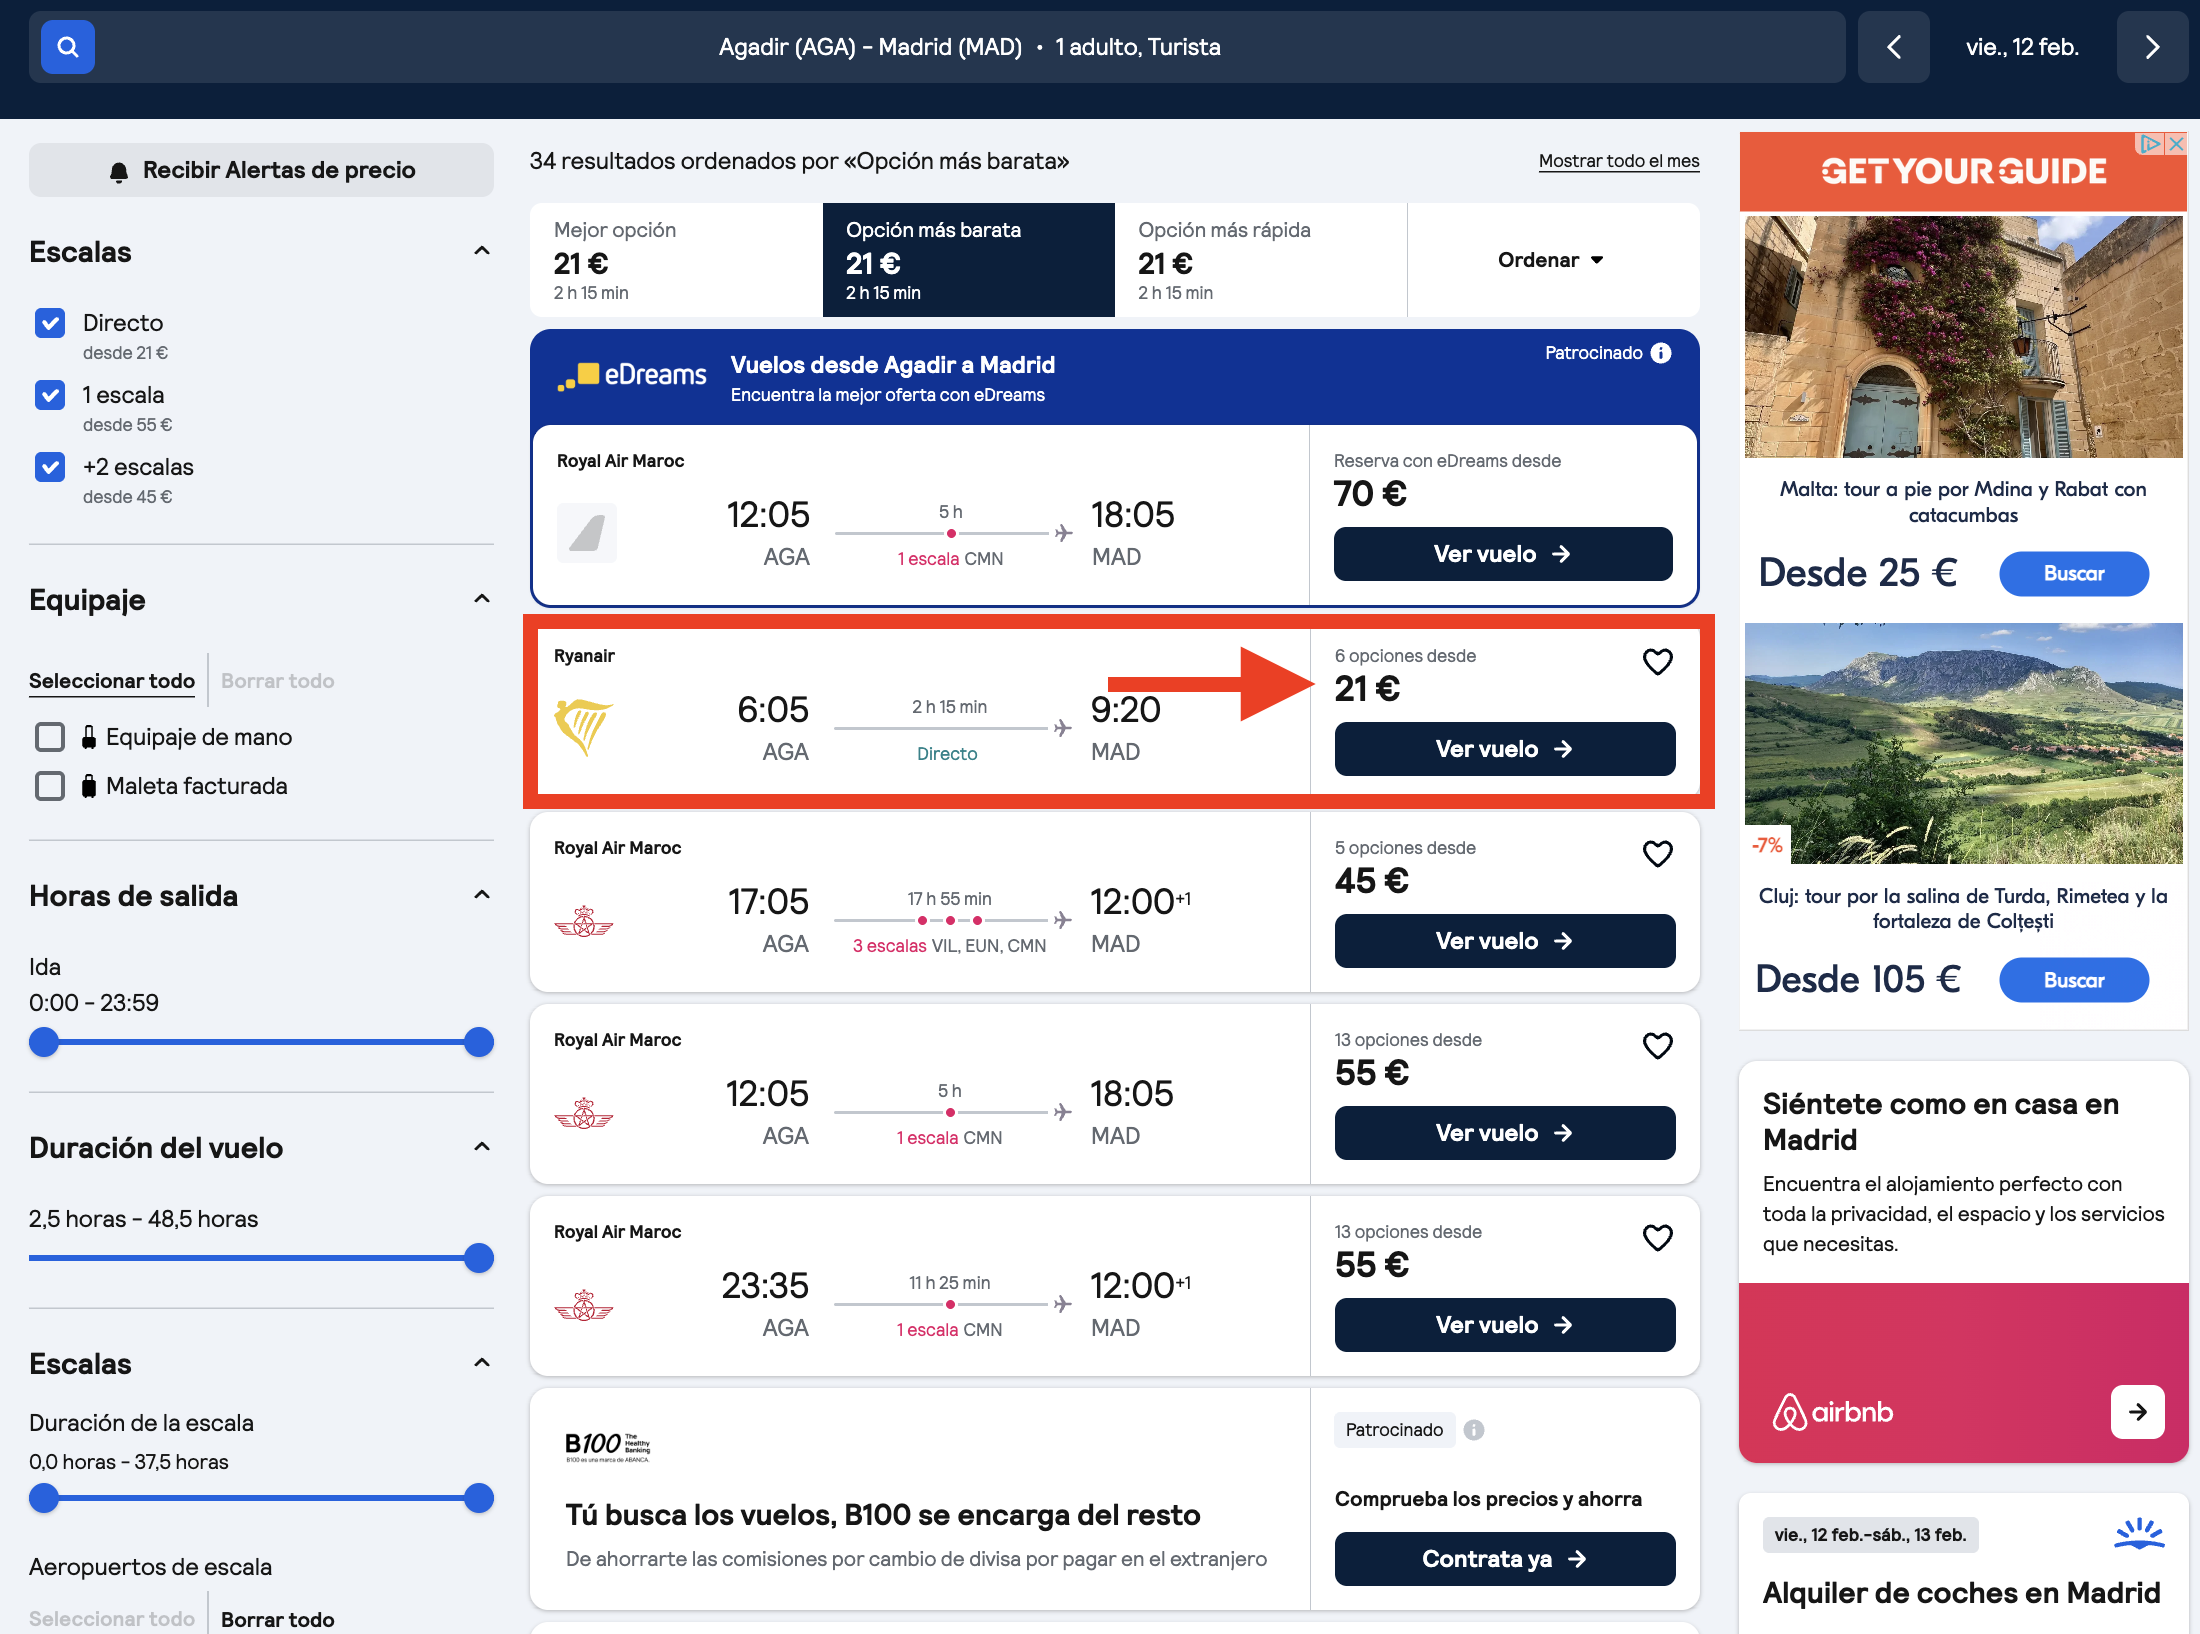Viewport: 2200px width, 1634px height.
Task: Open the Ordenar sort dropdown
Action: point(1552,260)
